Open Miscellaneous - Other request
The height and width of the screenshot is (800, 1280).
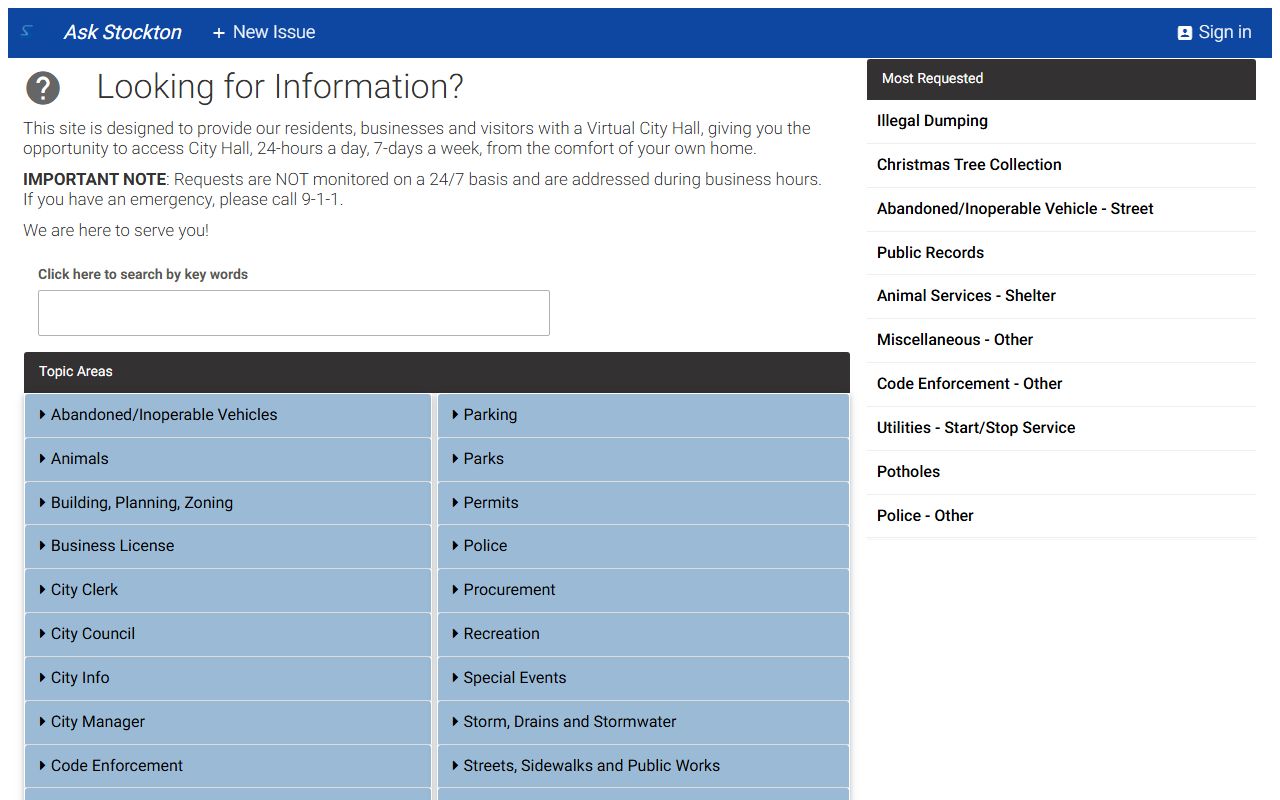point(1061,340)
